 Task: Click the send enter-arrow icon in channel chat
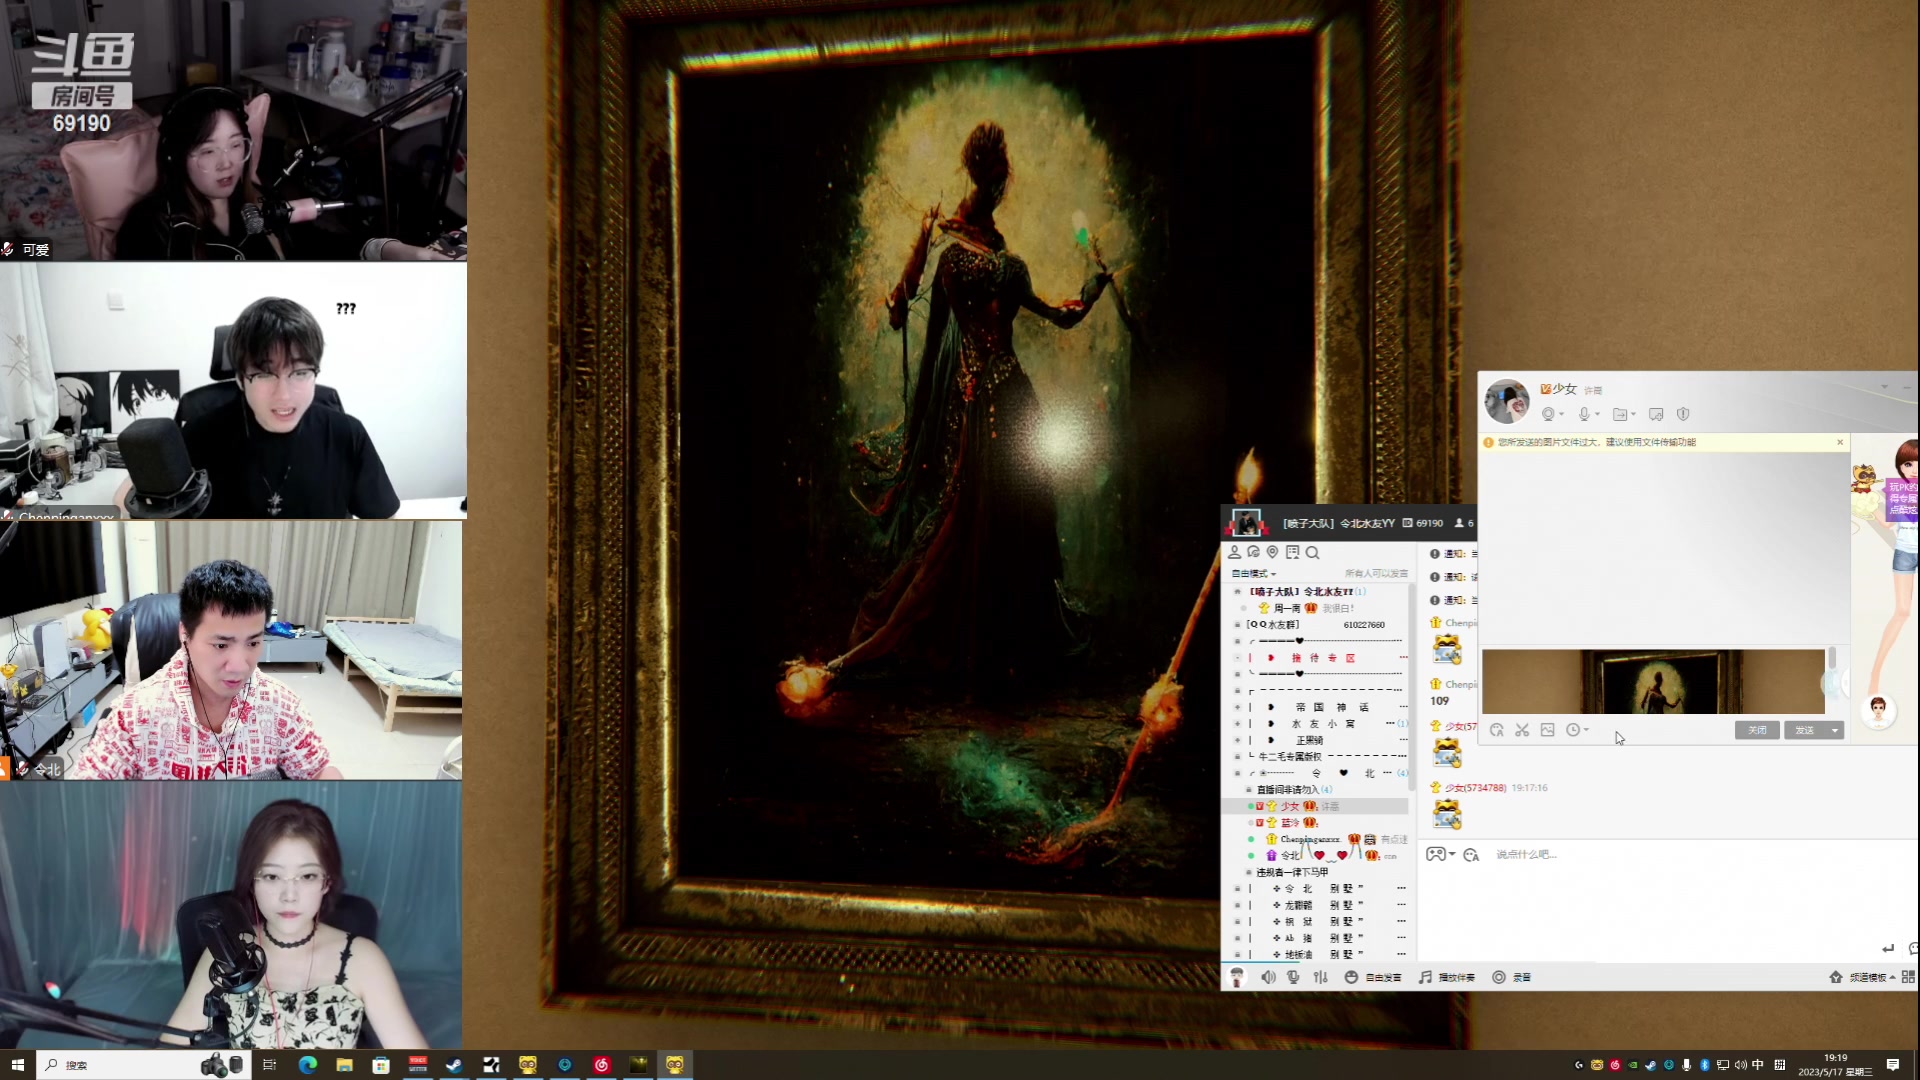tap(1888, 948)
